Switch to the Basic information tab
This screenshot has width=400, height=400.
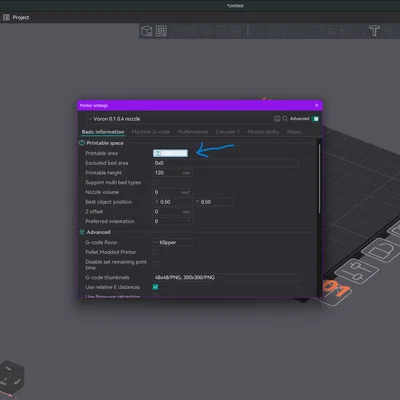(x=103, y=132)
